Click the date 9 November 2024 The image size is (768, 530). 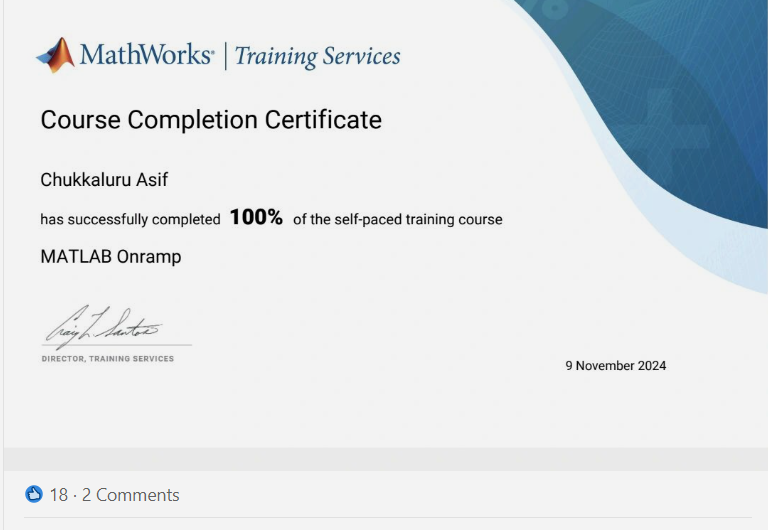pos(616,365)
